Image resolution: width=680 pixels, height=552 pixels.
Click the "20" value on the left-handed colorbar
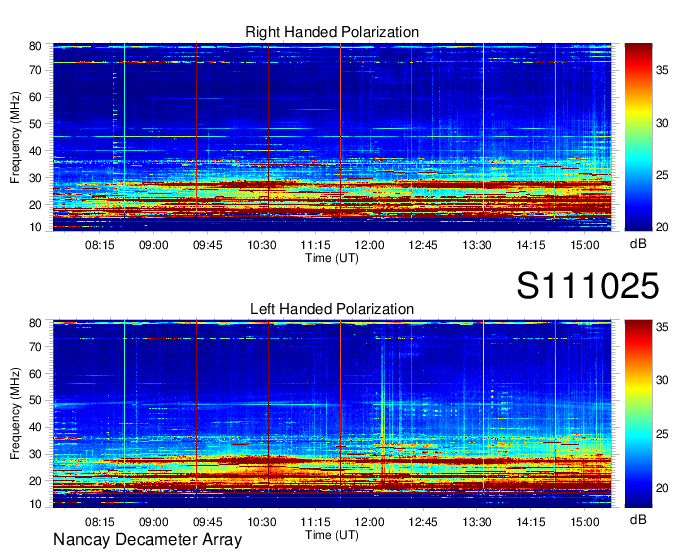point(662,488)
